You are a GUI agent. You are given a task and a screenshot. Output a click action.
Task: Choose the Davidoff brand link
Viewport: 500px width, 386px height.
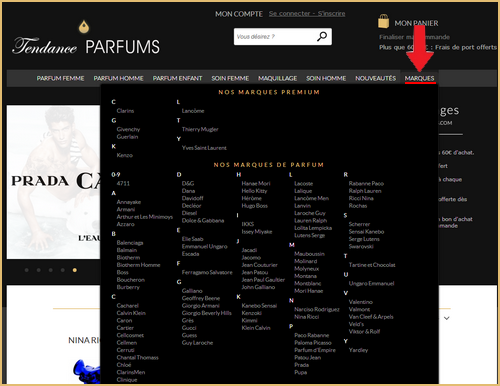point(192,198)
